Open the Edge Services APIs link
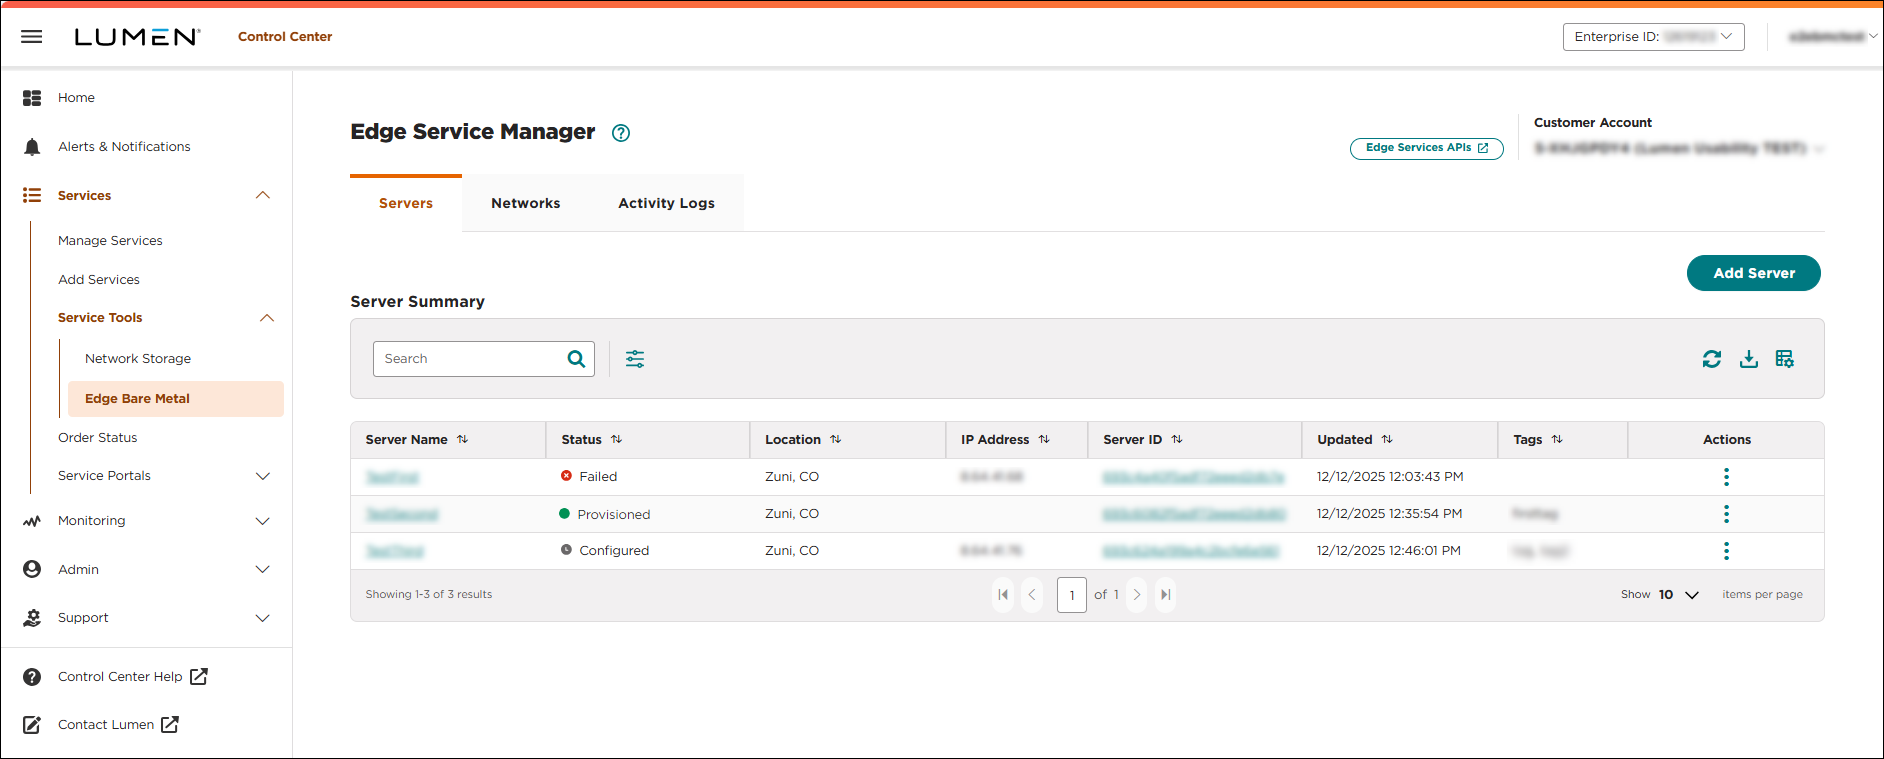This screenshot has width=1884, height=759. tap(1427, 148)
